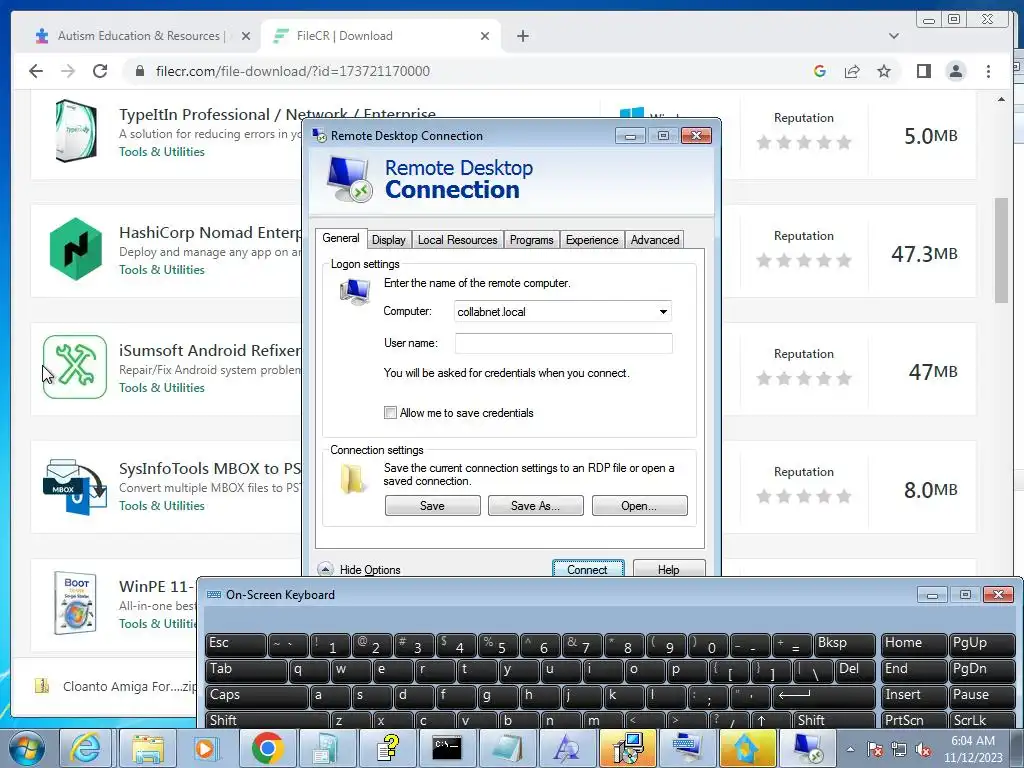Click the on-screen Enter arrow key
Screen dimensions: 1024x768
(824, 696)
